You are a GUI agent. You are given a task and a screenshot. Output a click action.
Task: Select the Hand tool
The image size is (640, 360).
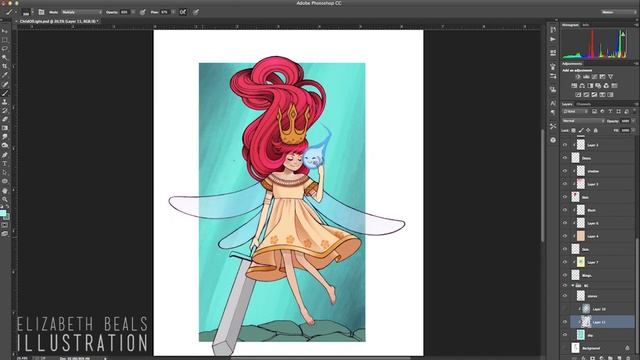point(5,191)
